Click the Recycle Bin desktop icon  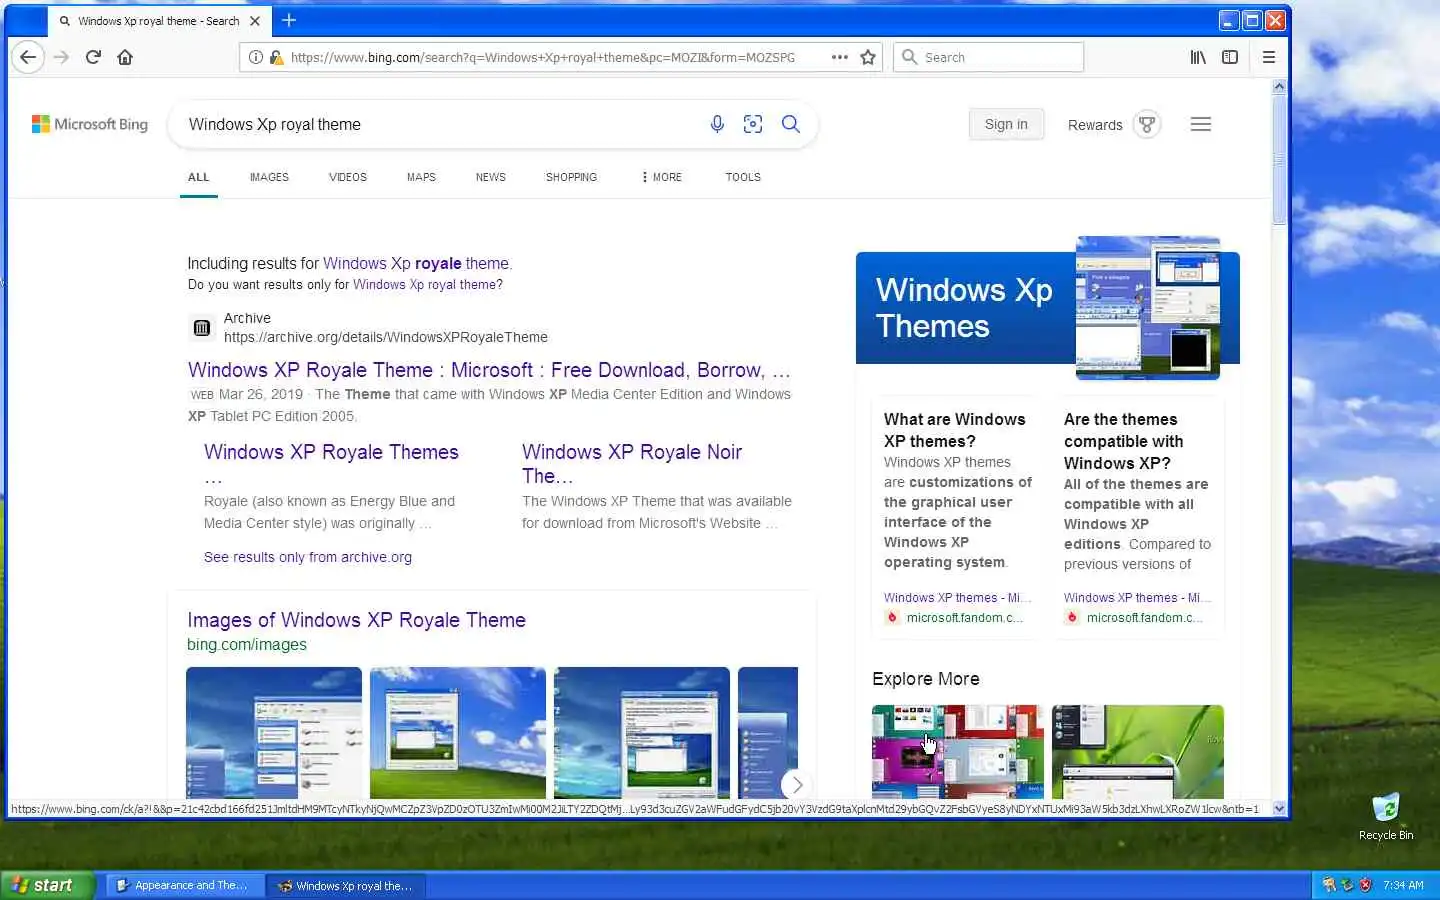tap(1386, 816)
